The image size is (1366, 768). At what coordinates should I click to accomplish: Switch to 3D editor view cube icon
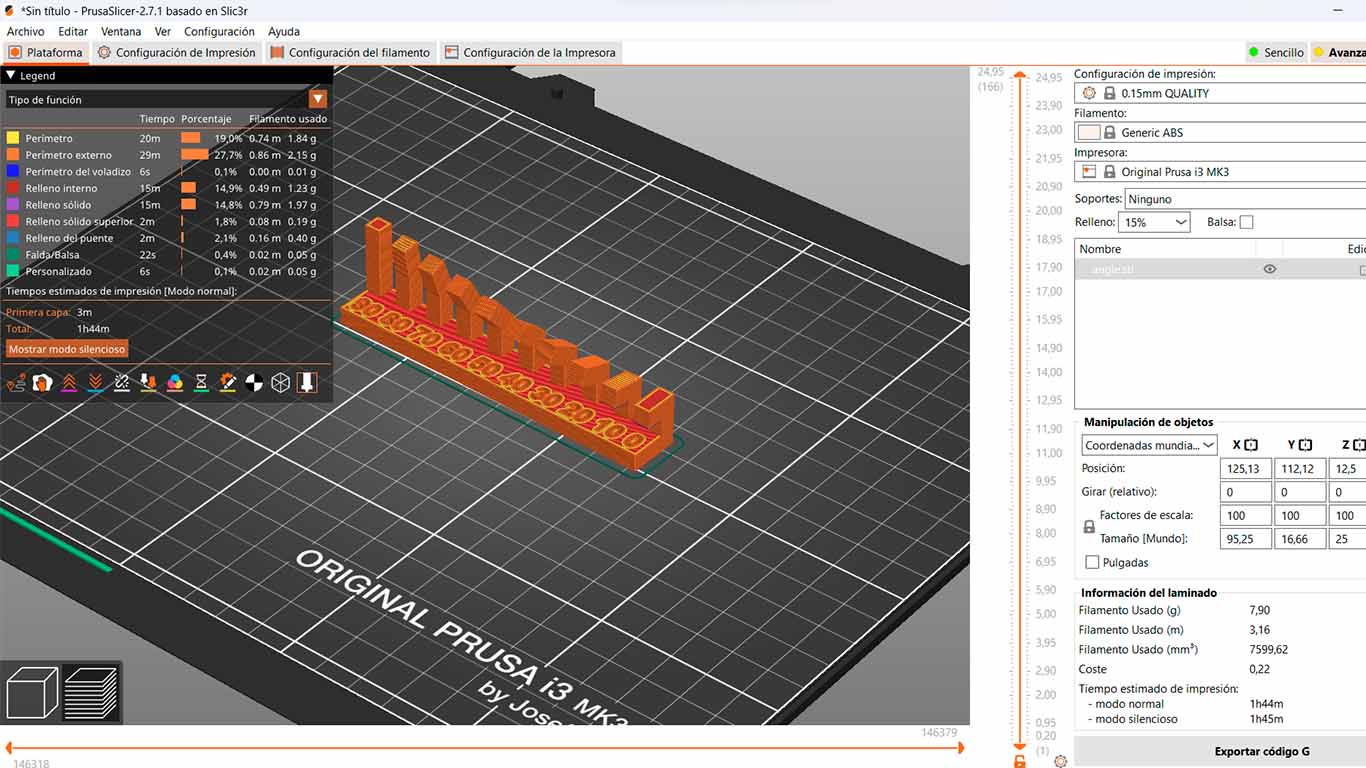pyautogui.click(x=32, y=692)
